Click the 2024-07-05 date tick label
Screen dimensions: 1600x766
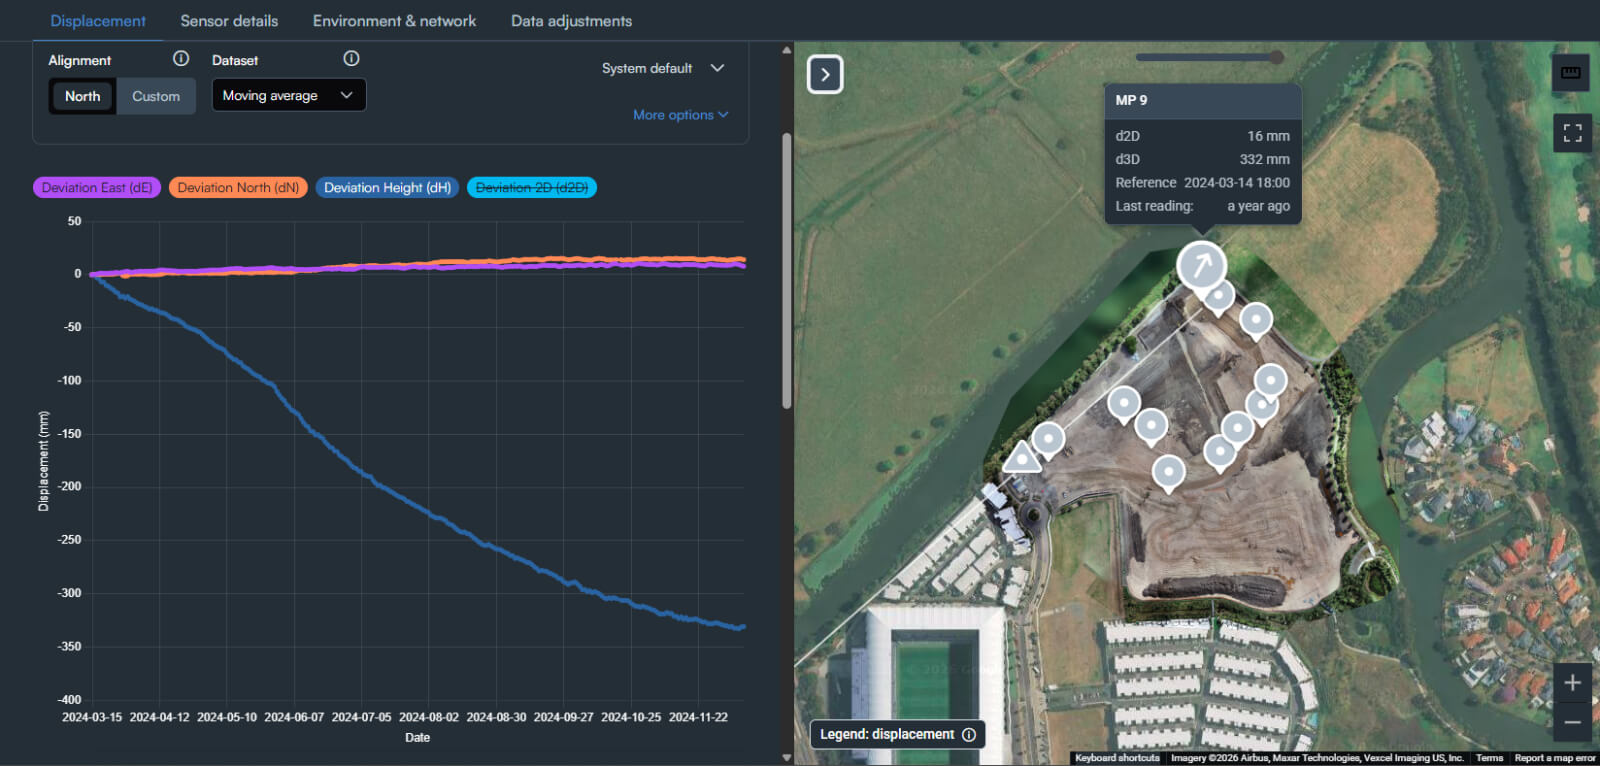(x=361, y=717)
